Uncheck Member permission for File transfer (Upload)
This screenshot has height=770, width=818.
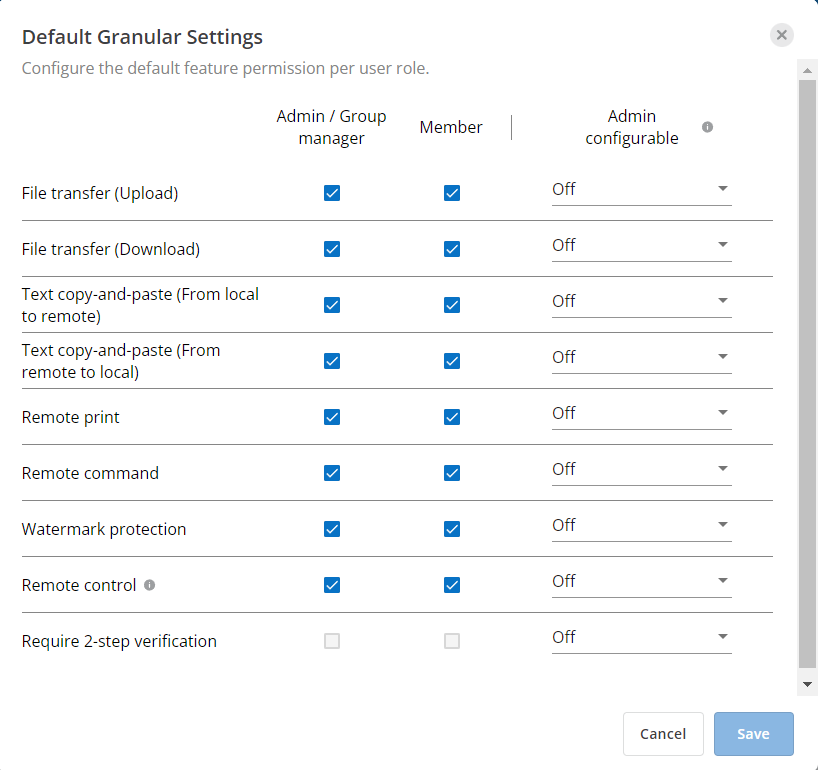click(x=451, y=193)
